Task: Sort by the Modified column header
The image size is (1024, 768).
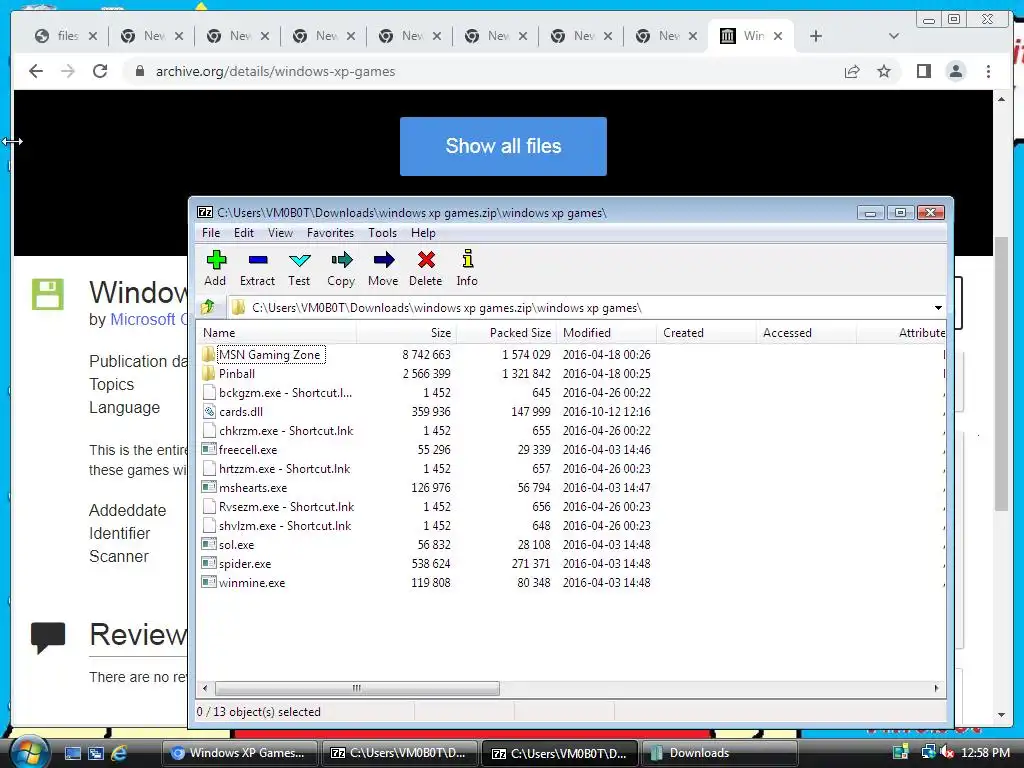Action: [606, 333]
